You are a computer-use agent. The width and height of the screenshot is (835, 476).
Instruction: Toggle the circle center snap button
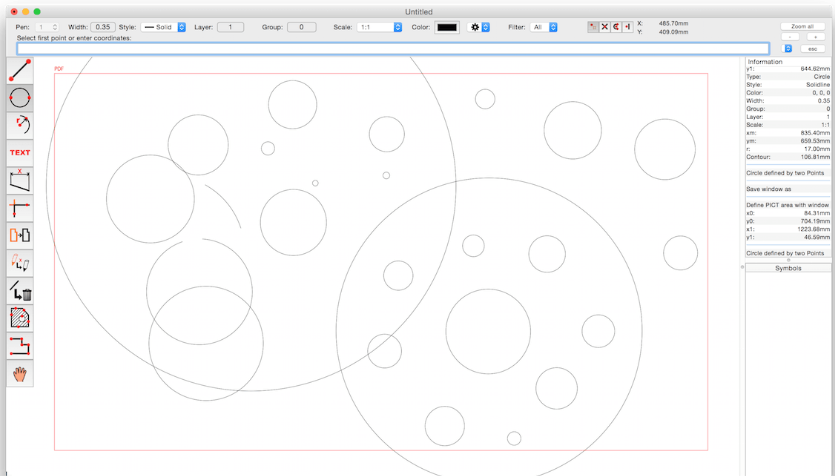pos(615,27)
